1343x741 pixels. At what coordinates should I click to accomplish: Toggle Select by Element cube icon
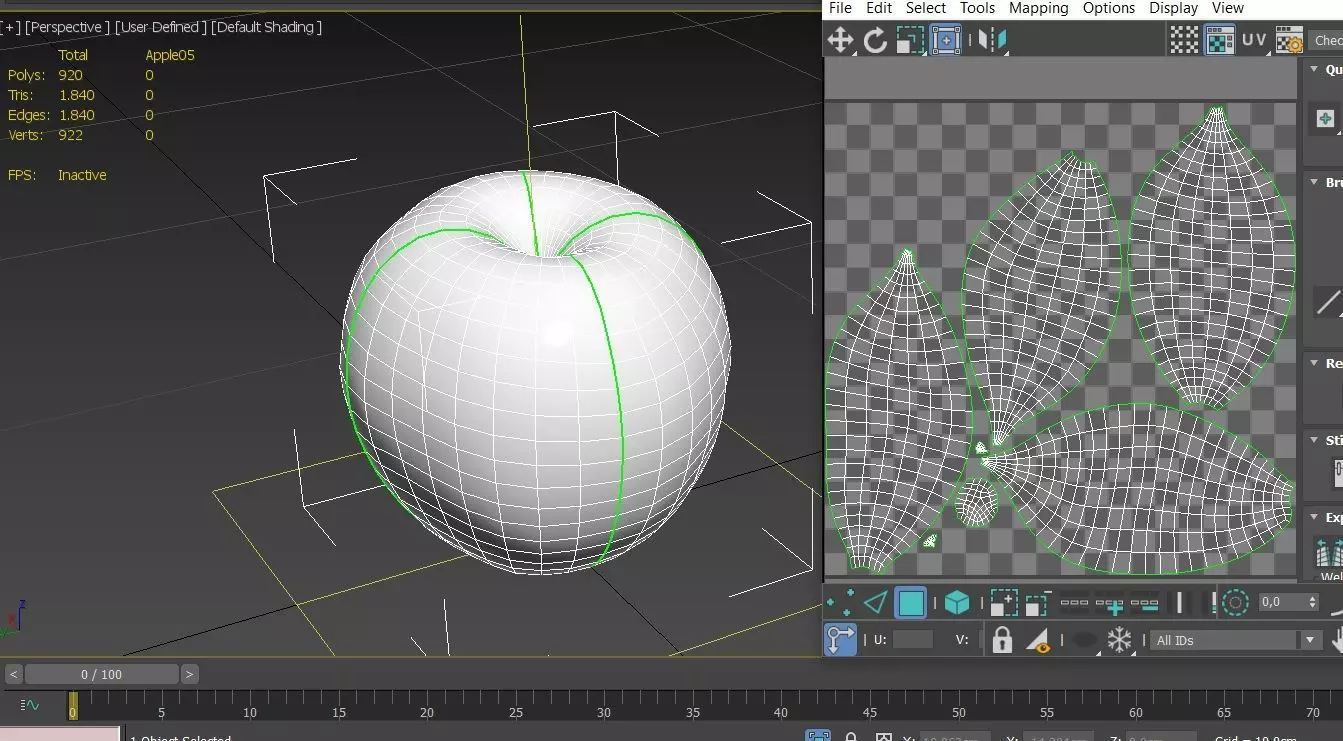957,603
